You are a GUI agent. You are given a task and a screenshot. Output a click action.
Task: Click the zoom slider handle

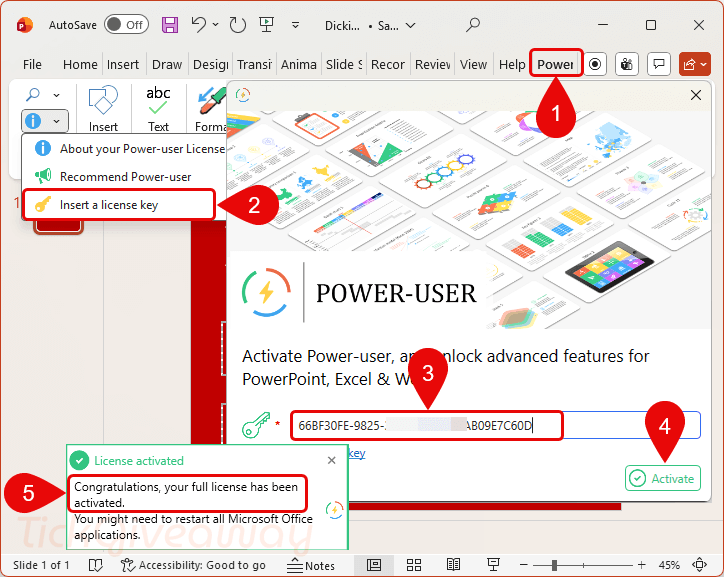coord(554,565)
